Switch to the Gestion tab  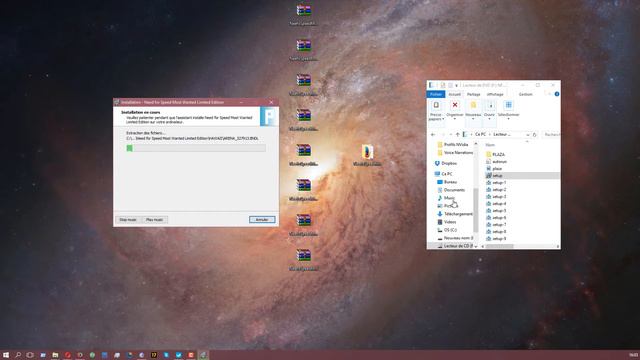(x=526, y=94)
